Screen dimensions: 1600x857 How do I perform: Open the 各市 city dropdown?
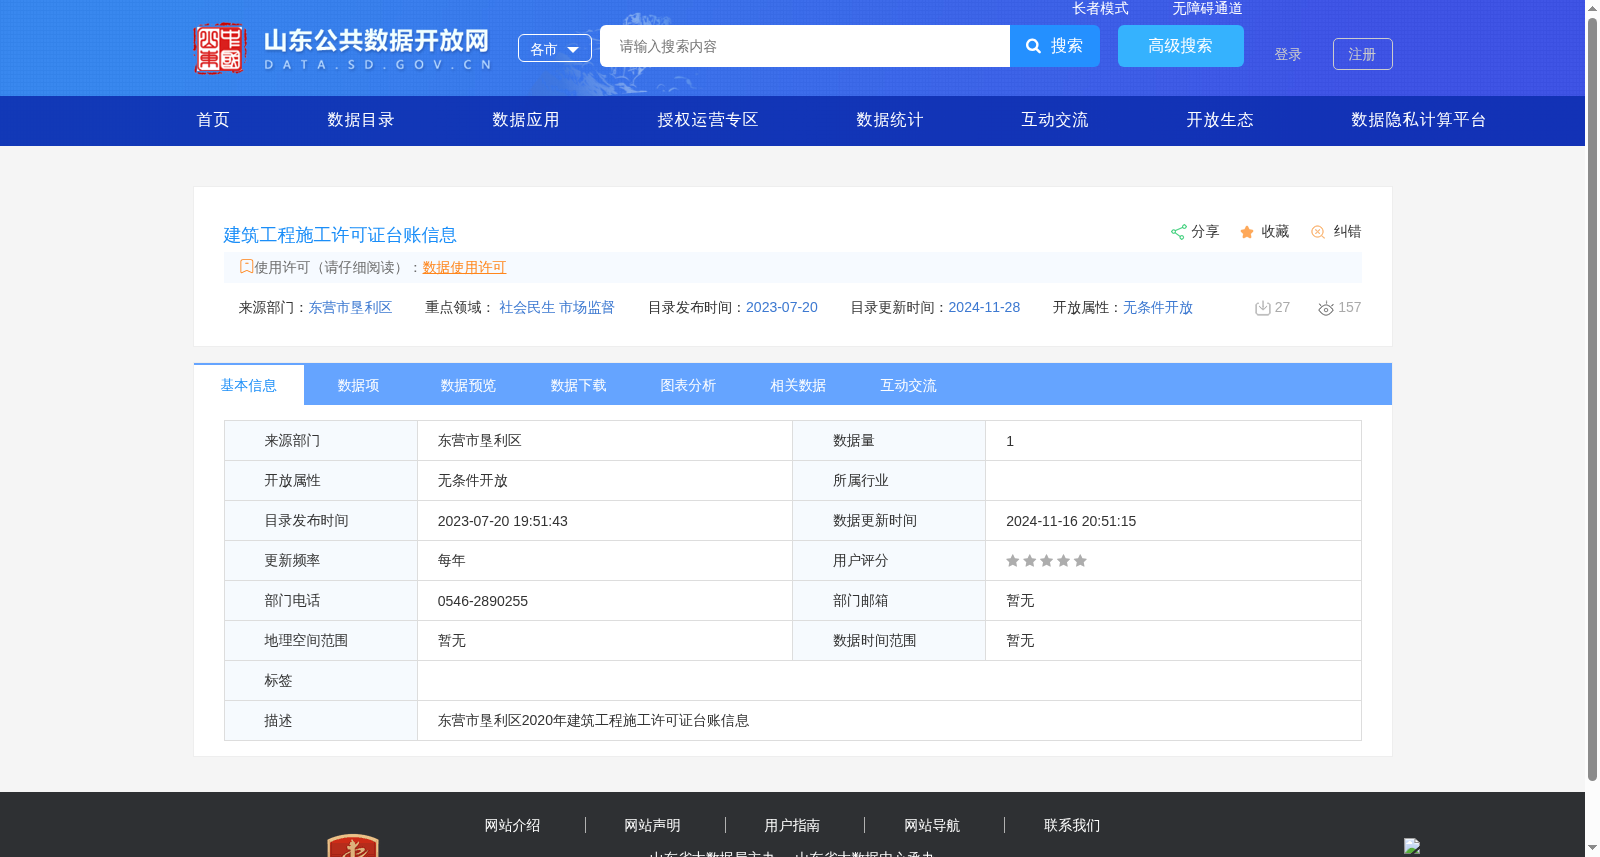[x=555, y=48]
